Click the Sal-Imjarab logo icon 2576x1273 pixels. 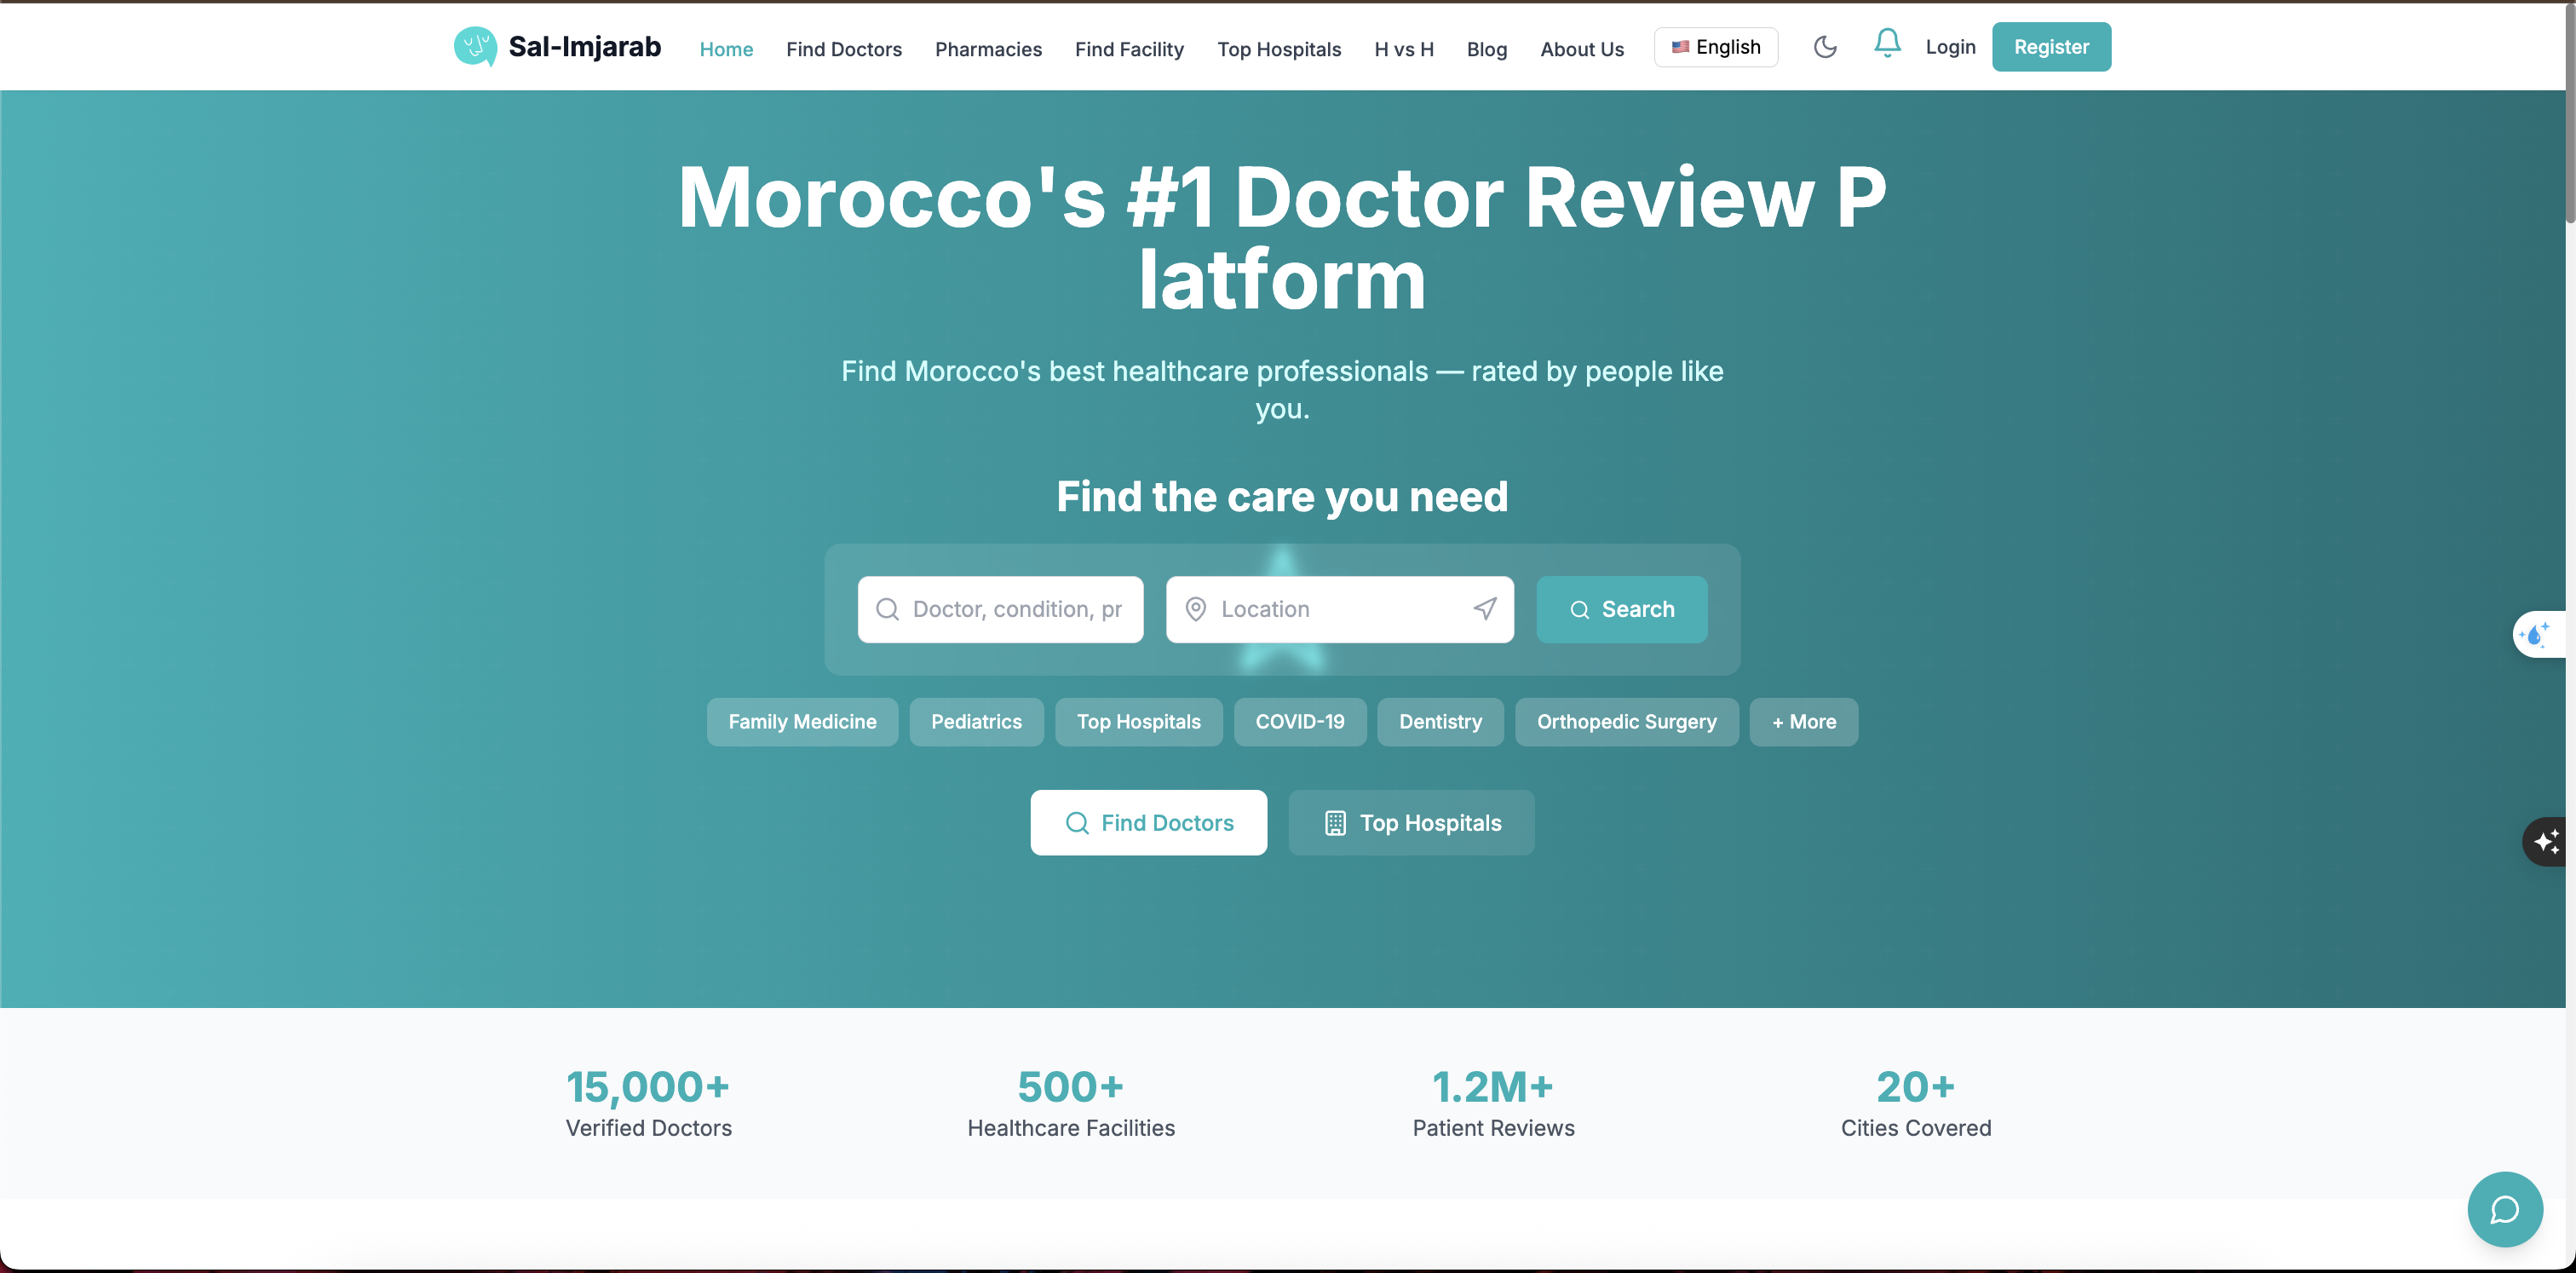[x=475, y=46]
